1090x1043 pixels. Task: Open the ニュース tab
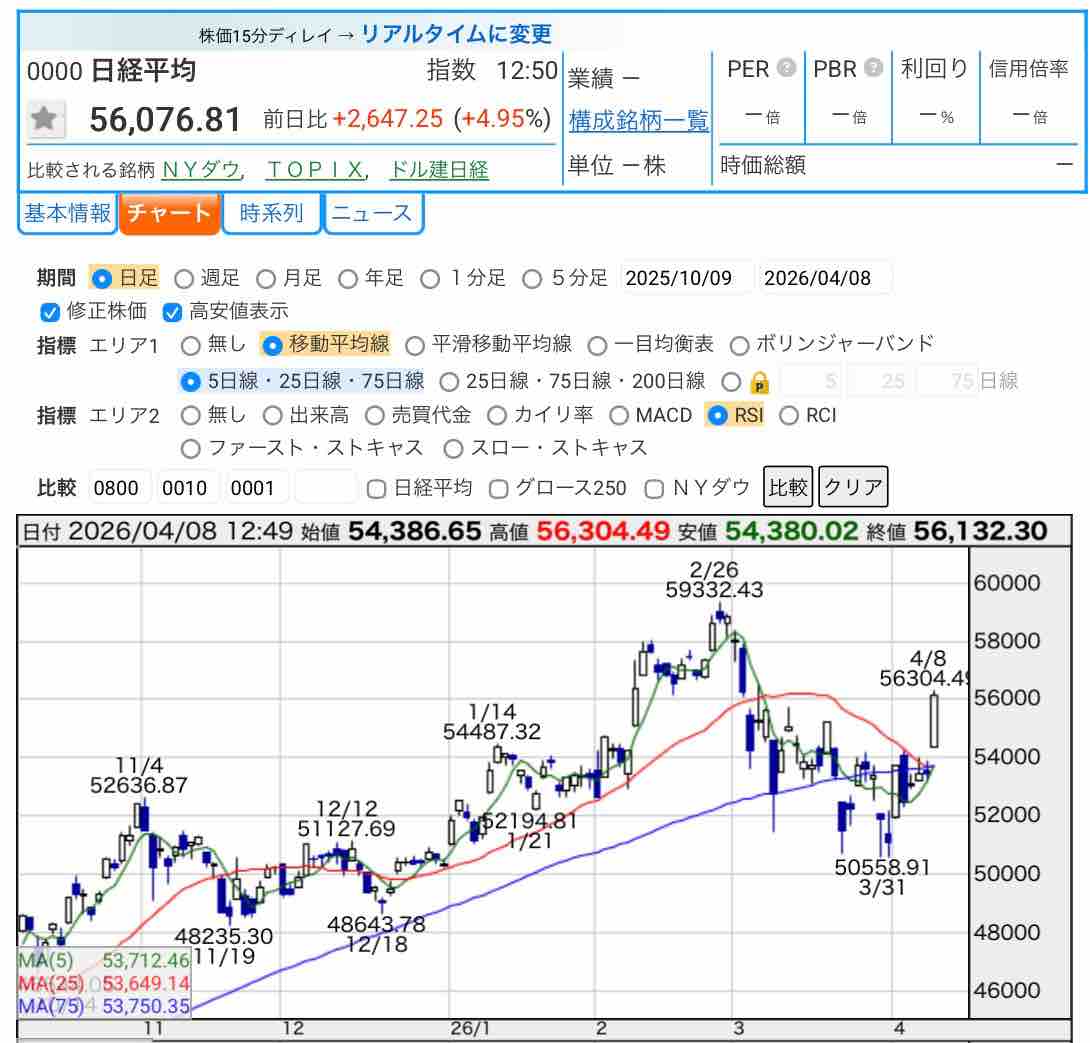coord(372,213)
